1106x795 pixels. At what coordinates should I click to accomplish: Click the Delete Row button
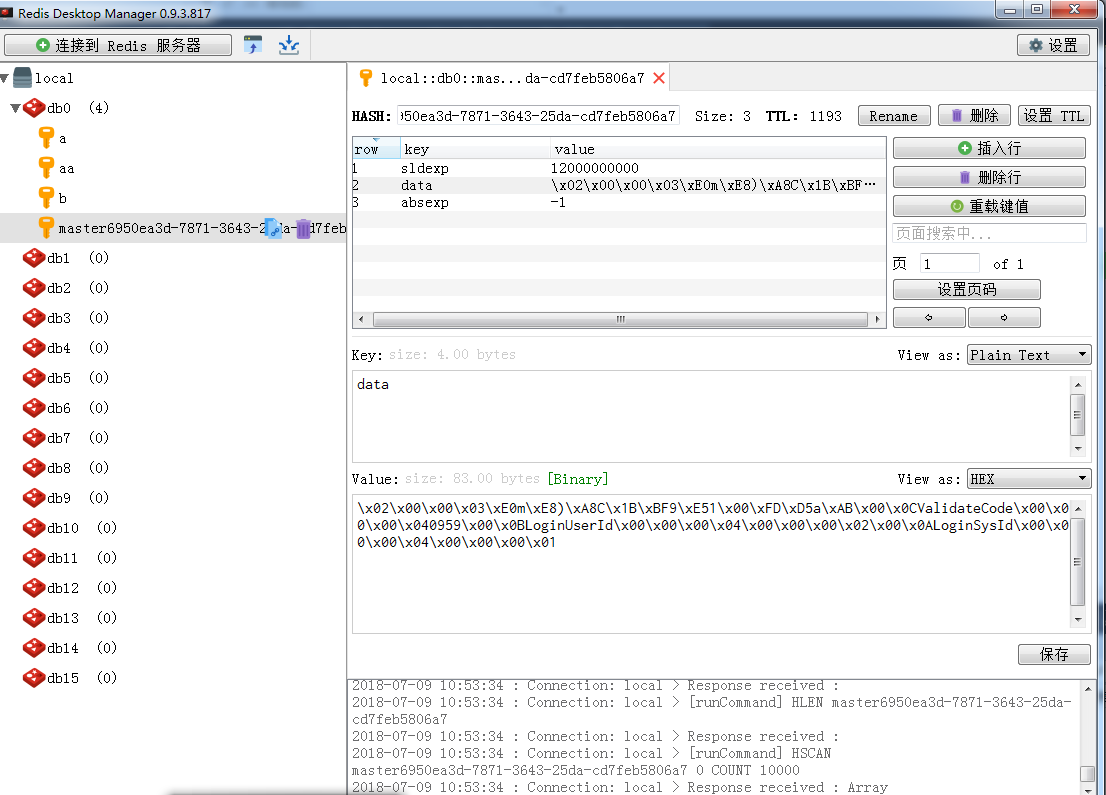(989, 177)
